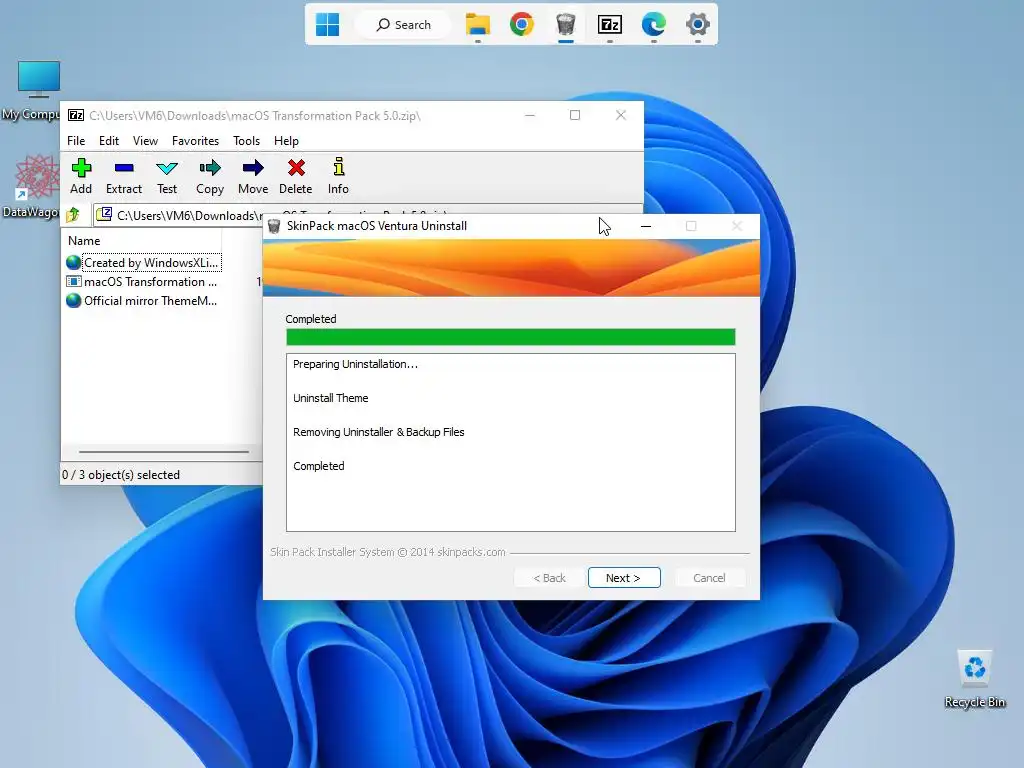Image resolution: width=1024 pixels, height=768 pixels.
Task: Close the 7-Zip window
Action: pos(621,115)
